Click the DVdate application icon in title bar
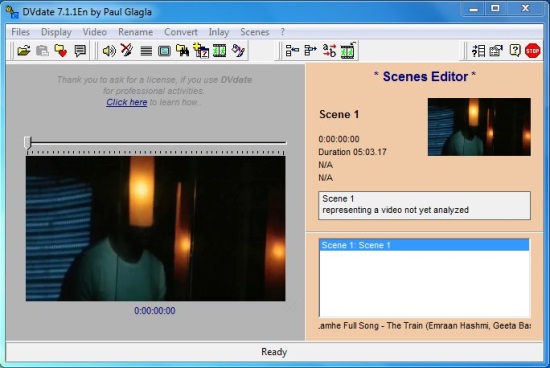Screen dimensions: 550x368 [x=12, y=12]
